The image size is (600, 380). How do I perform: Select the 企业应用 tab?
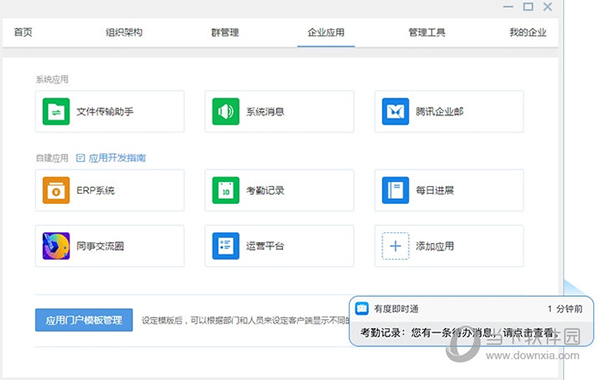326,32
